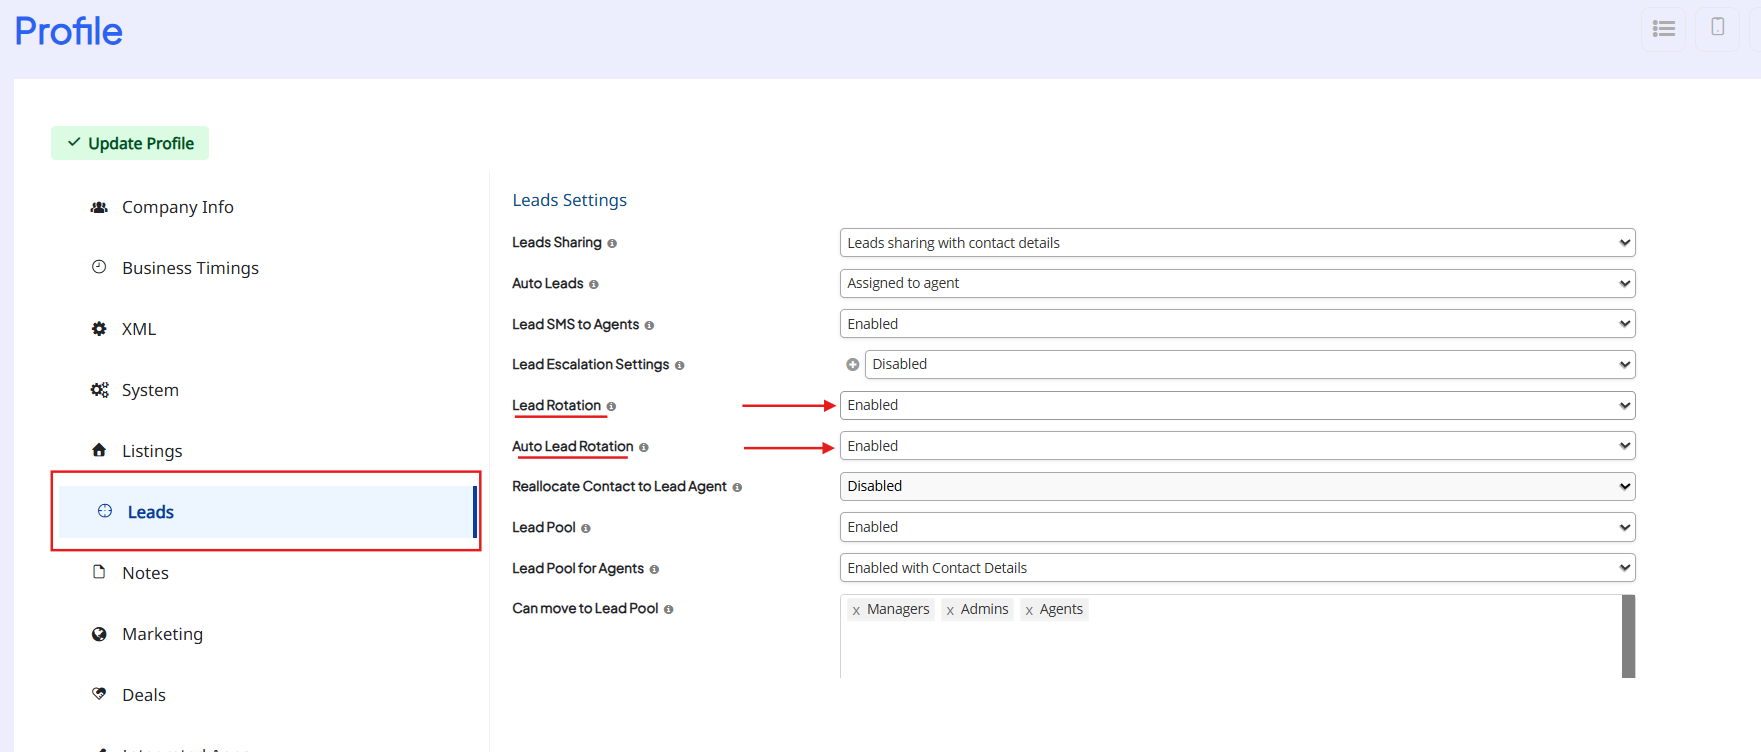Remove the Agents tag from Lead Pool movers
Image resolution: width=1761 pixels, height=752 pixels.
pyautogui.click(x=1029, y=610)
